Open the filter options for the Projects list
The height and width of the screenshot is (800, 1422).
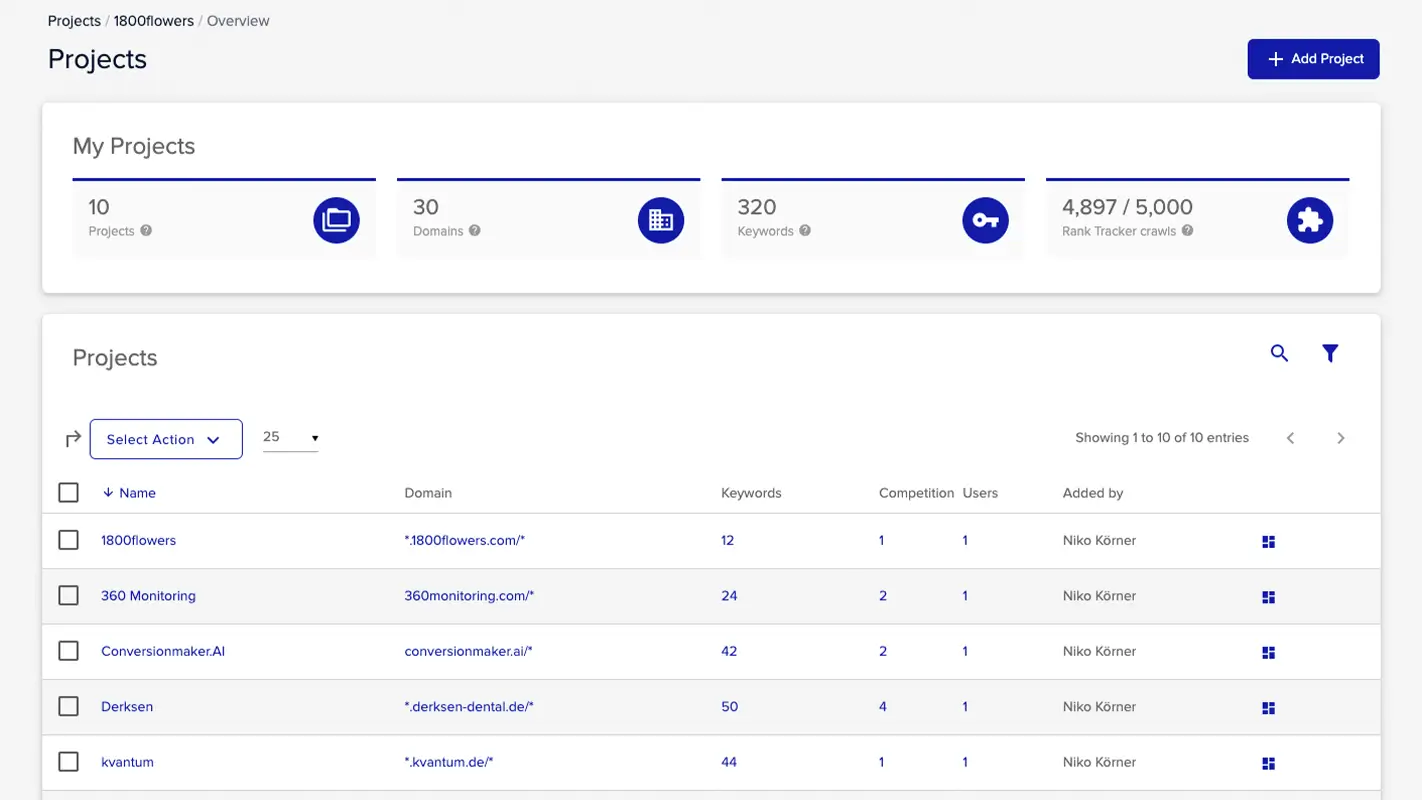pyautogui.click(x=1330, y=353)
